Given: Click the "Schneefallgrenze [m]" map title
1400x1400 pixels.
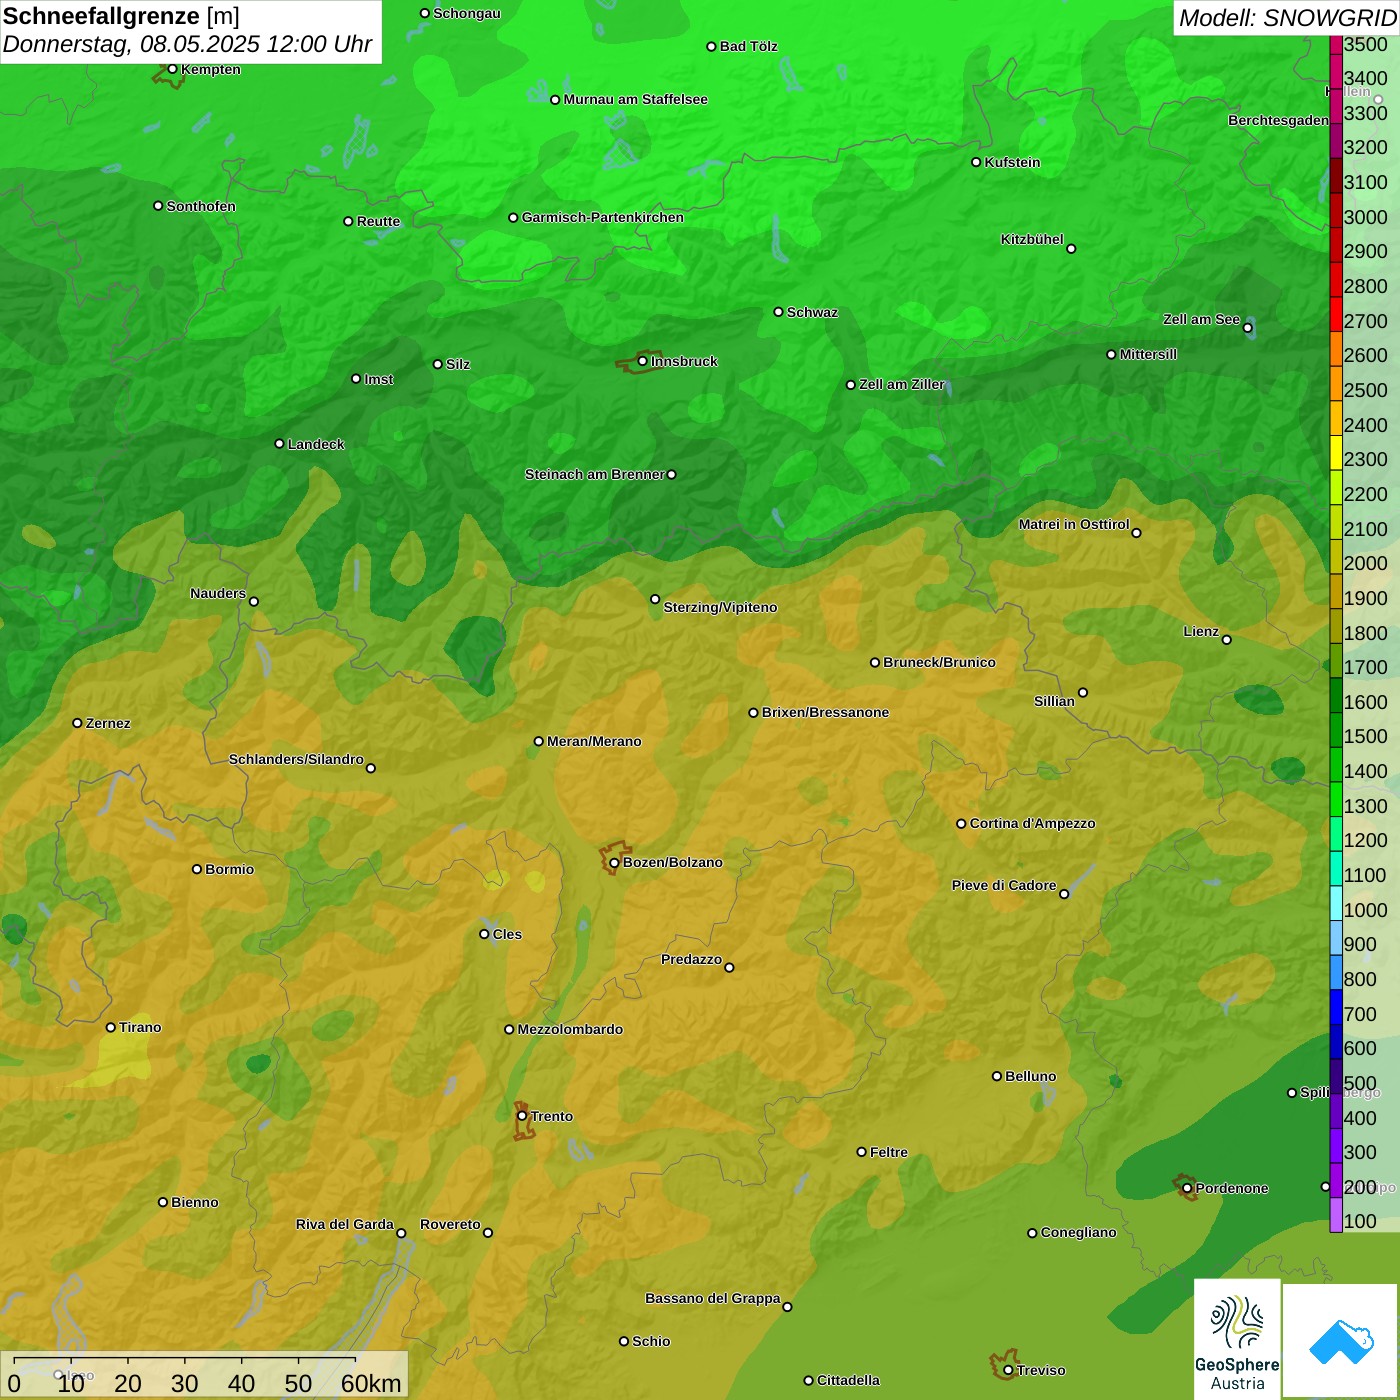Looking at the screenshot, I should 122,16.
